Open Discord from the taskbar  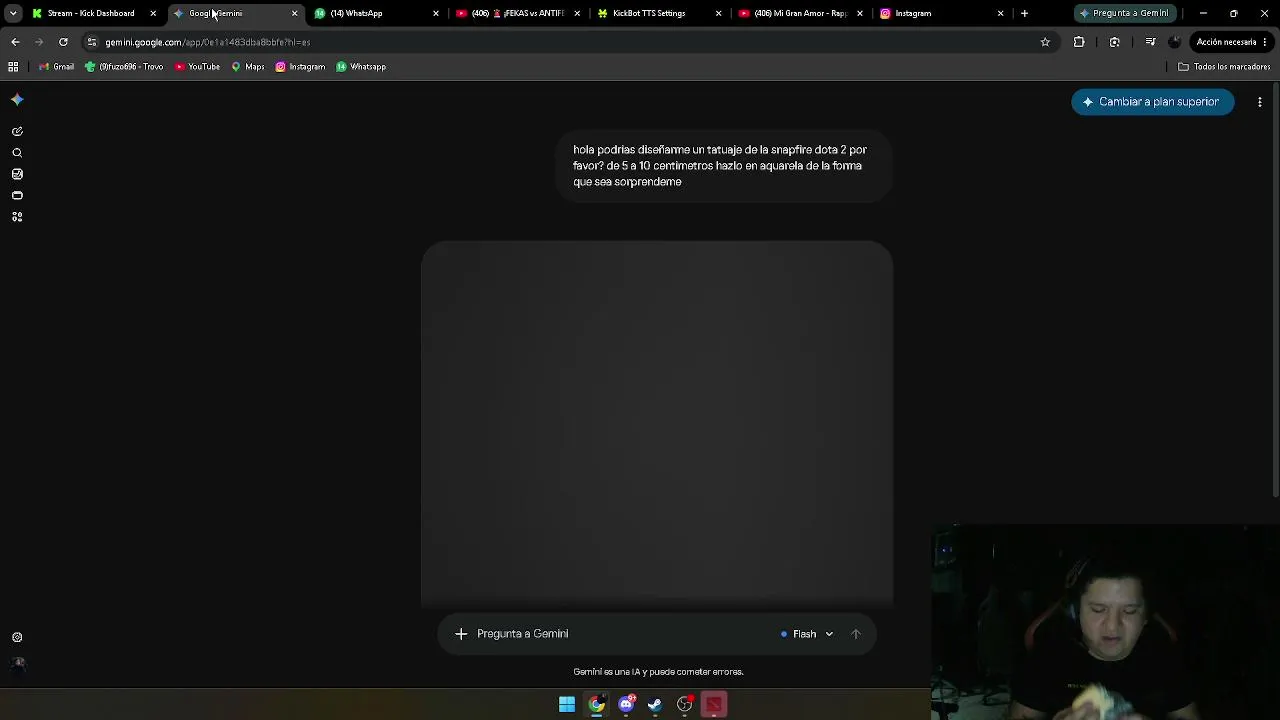[626, 705]
